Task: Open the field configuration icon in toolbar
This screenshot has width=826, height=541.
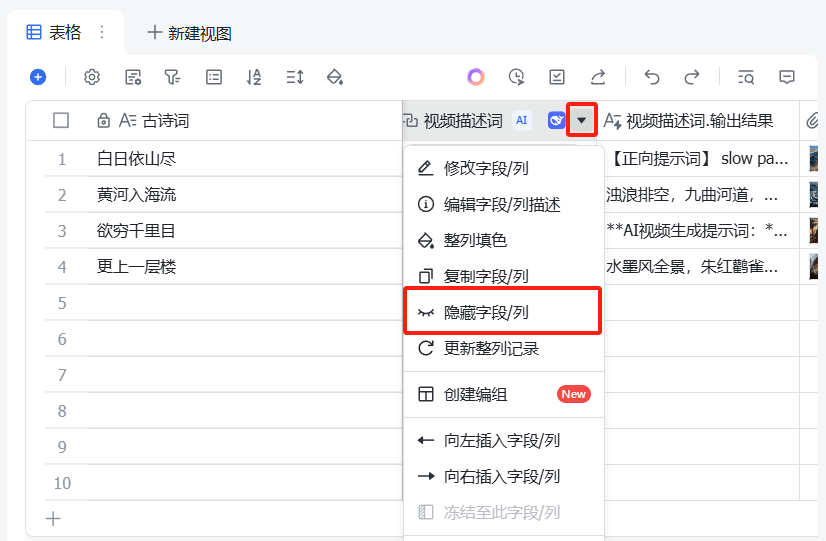Action: pos(133,77)
